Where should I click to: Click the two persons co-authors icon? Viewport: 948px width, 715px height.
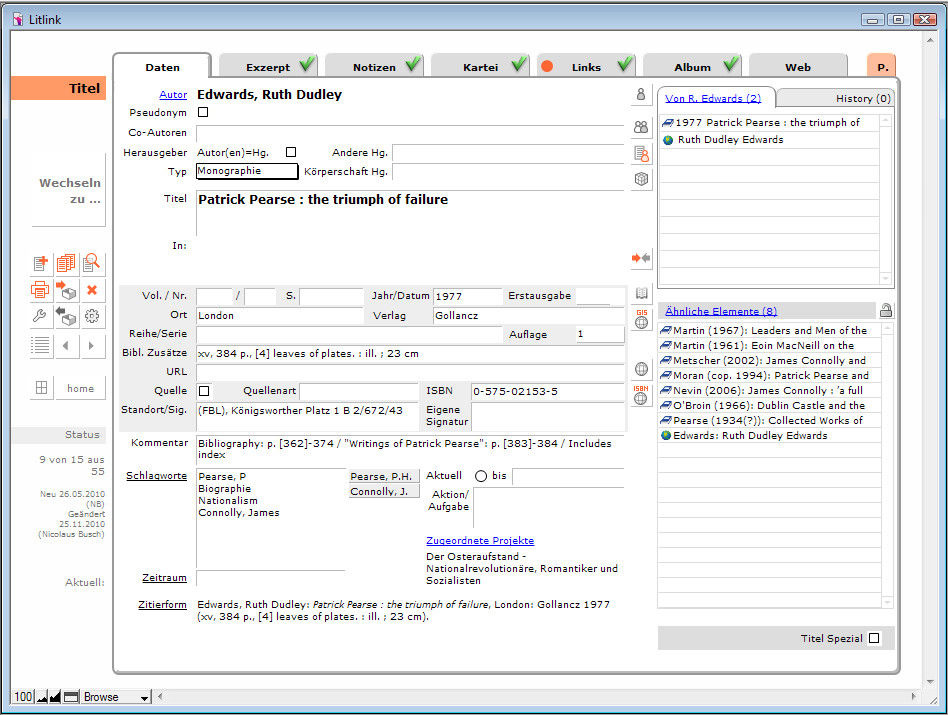(641, 127)
